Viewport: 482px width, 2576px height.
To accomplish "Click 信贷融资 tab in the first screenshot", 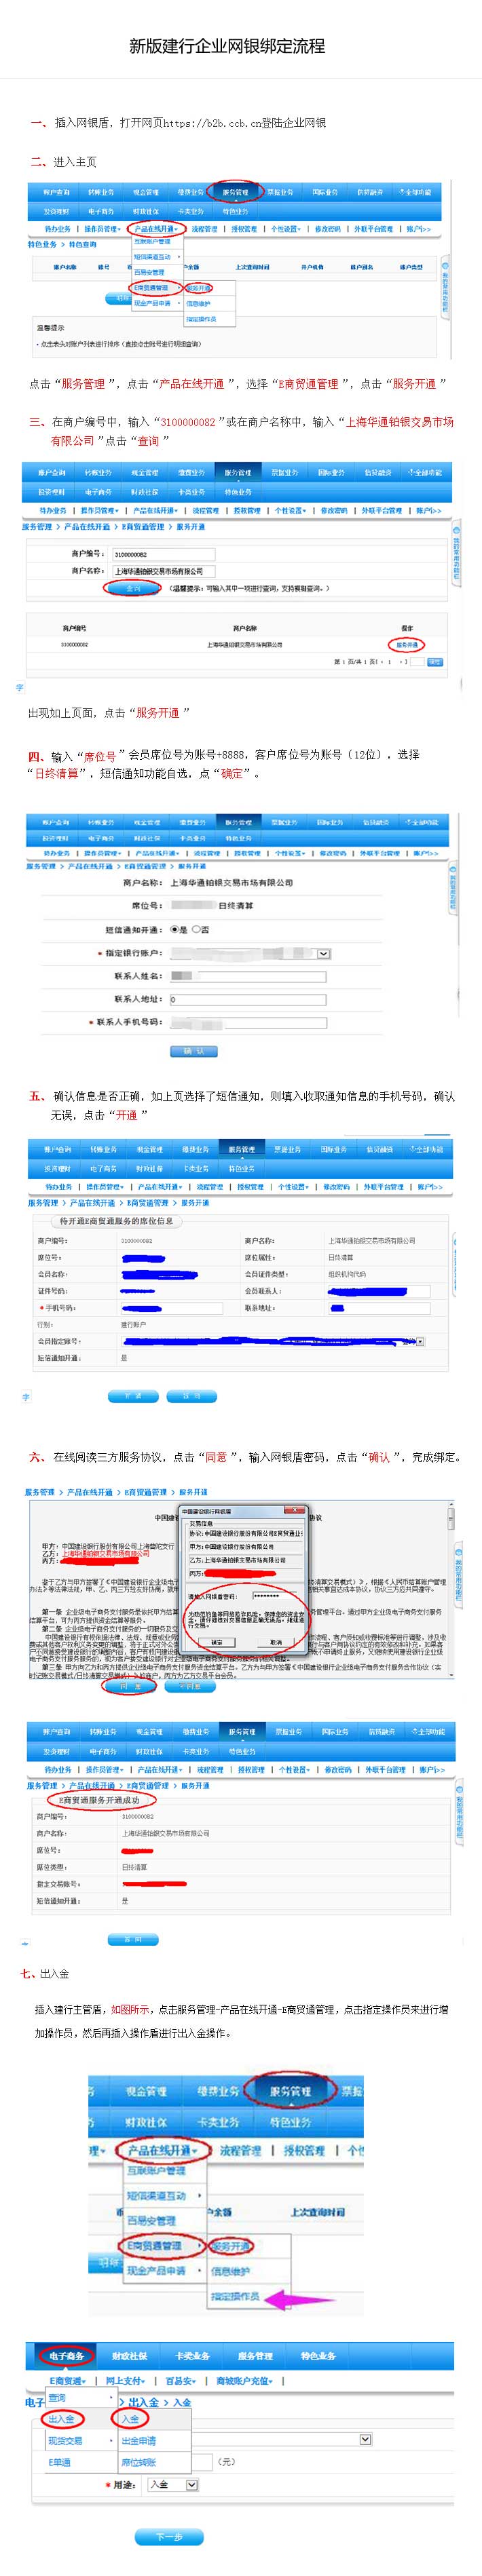I will pos(370,192).
